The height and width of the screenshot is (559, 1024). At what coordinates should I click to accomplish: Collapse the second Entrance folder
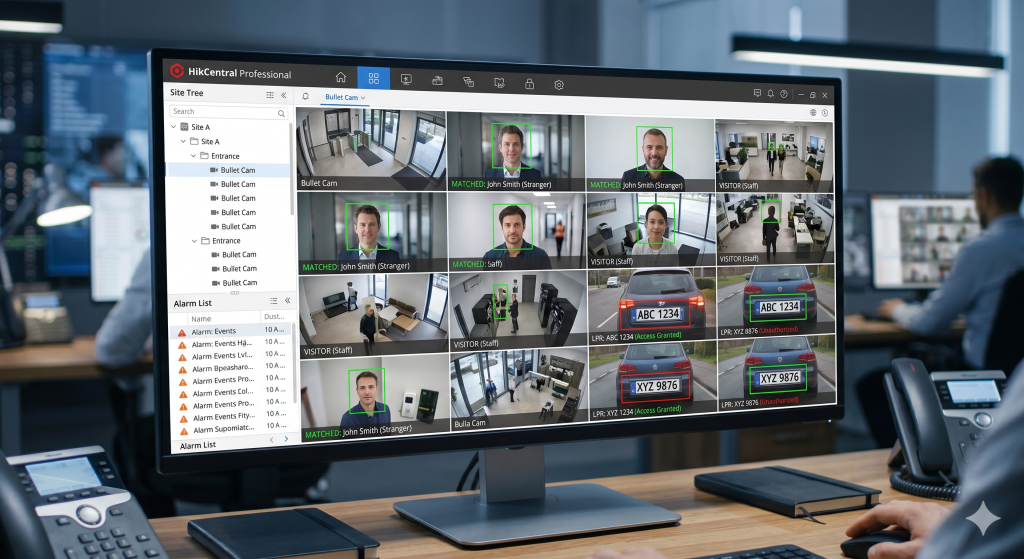click(194, 241)
